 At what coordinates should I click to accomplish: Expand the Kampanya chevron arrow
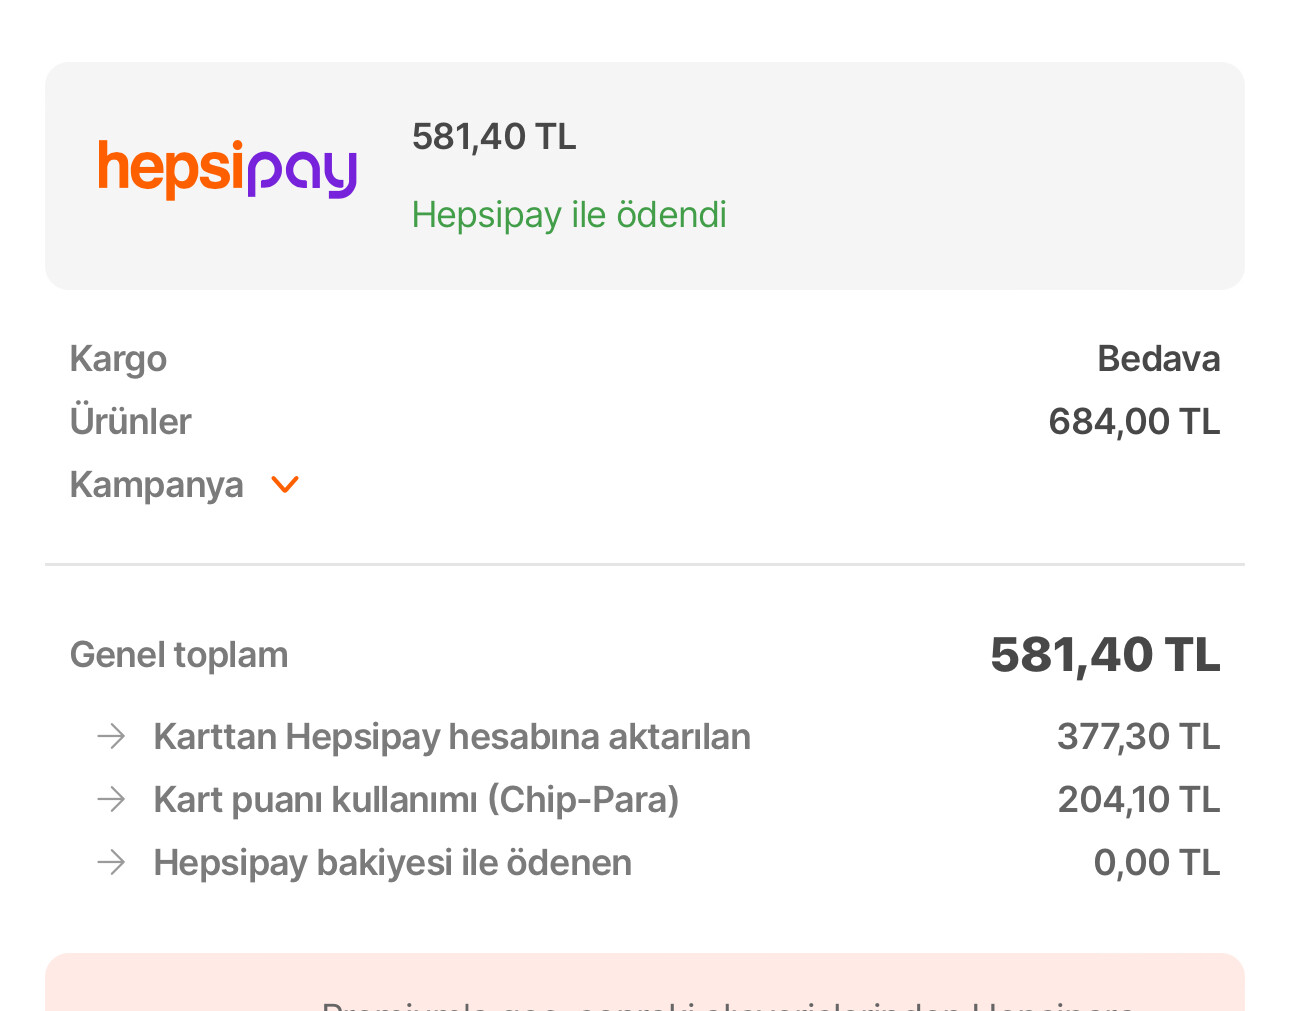pos(285,485)
